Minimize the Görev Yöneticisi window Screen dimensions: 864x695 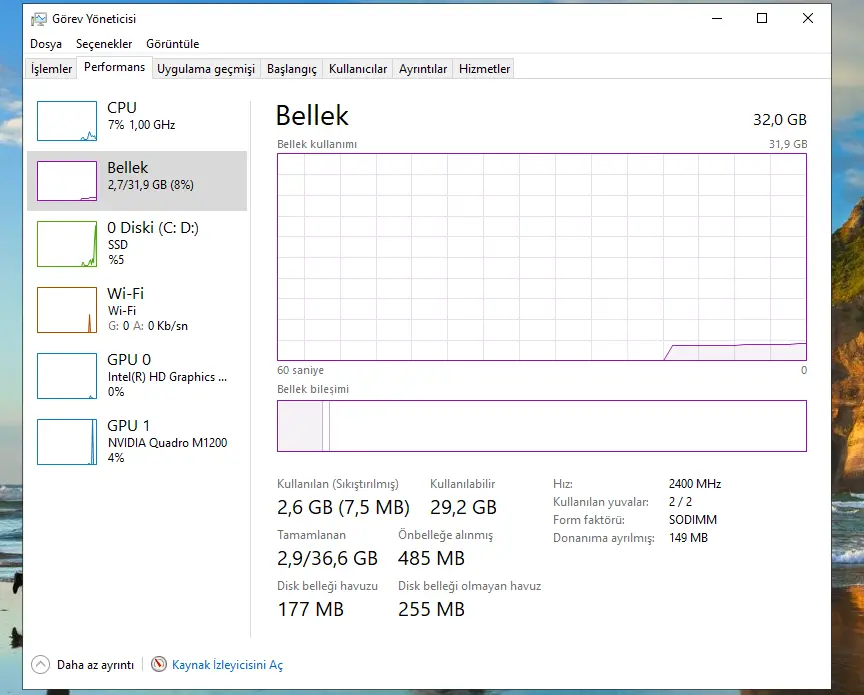coord(717,18)
